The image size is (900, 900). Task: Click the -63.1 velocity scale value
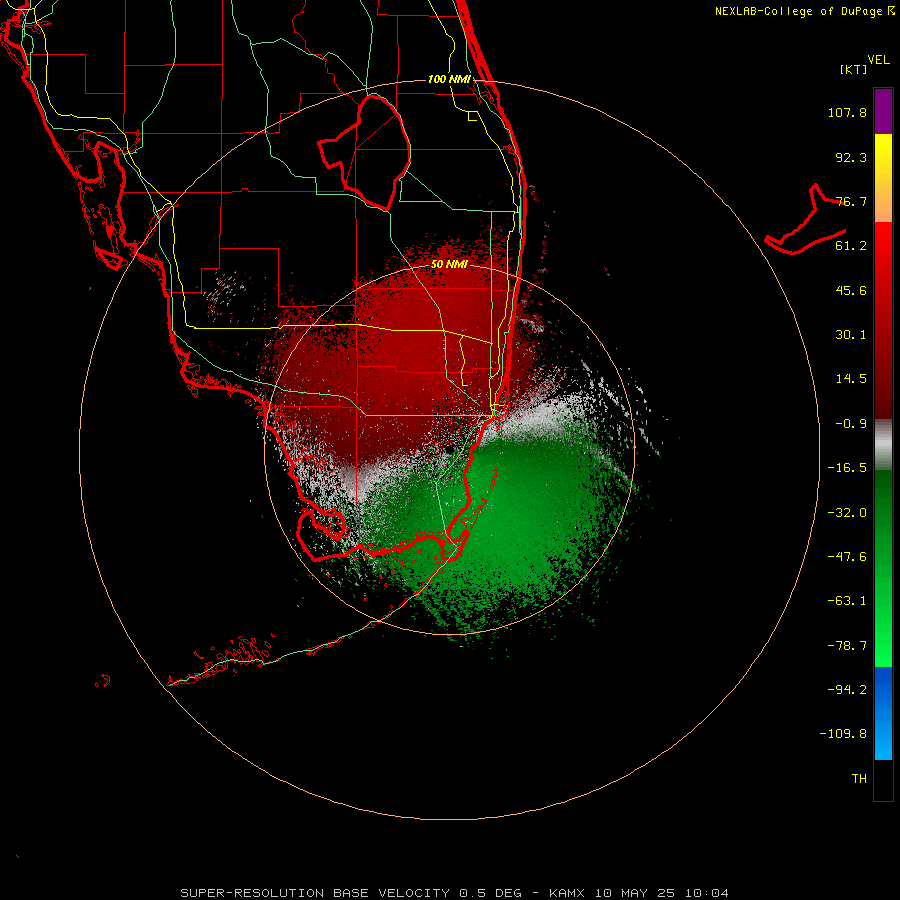(x=847, y=601)
